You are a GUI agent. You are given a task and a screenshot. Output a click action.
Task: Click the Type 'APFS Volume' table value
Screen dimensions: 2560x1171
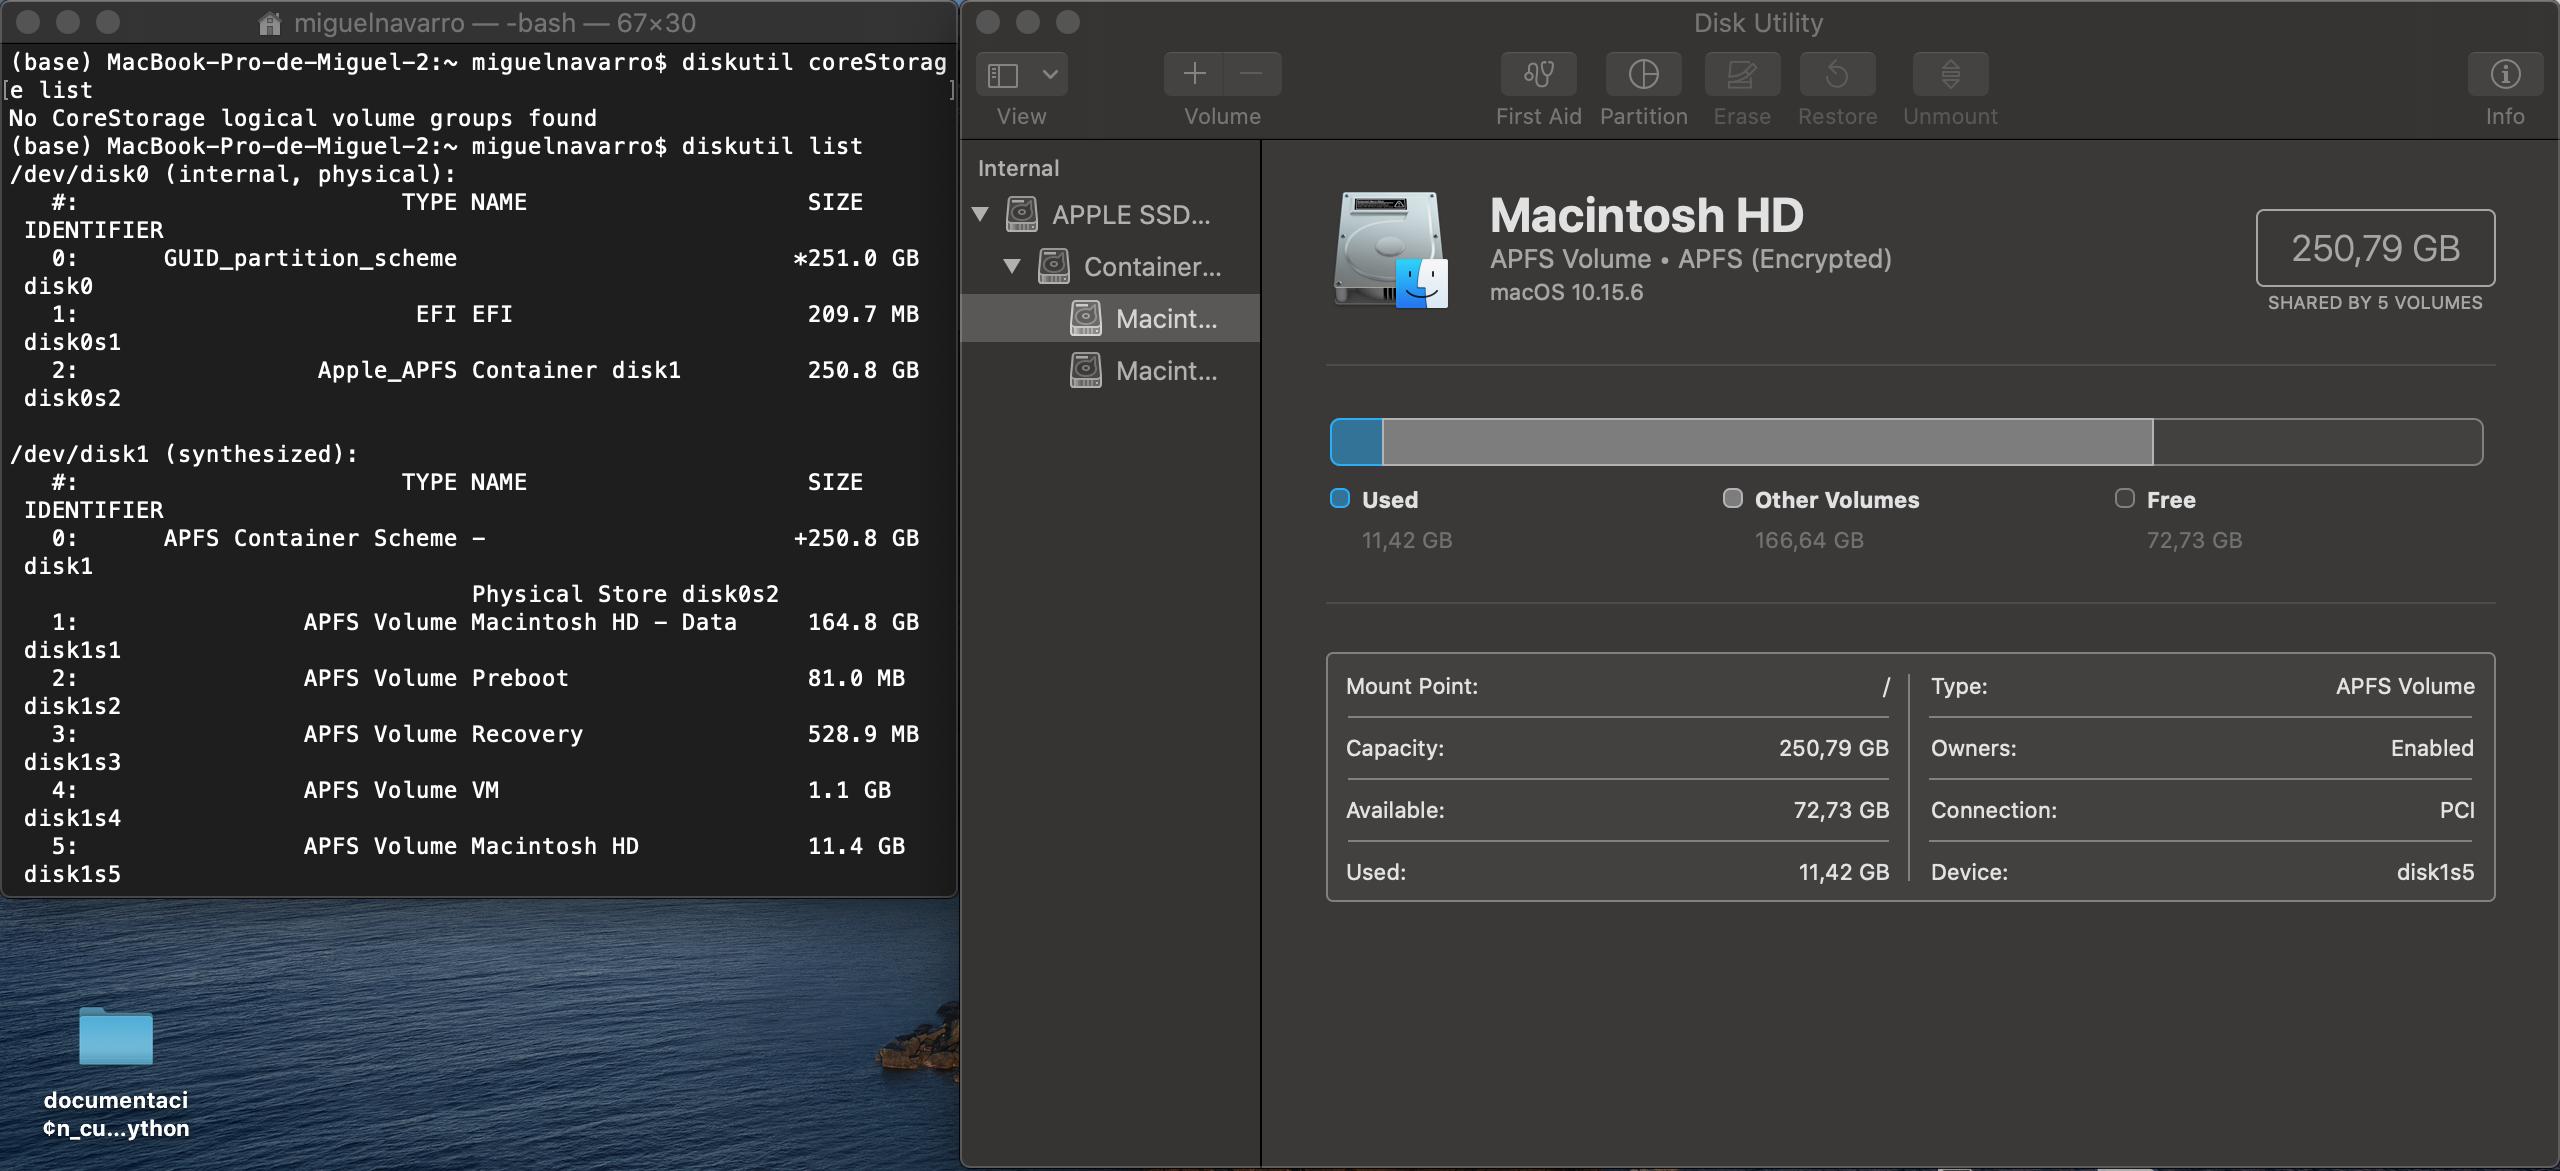pyautogui.click(x=2405, y=686)
